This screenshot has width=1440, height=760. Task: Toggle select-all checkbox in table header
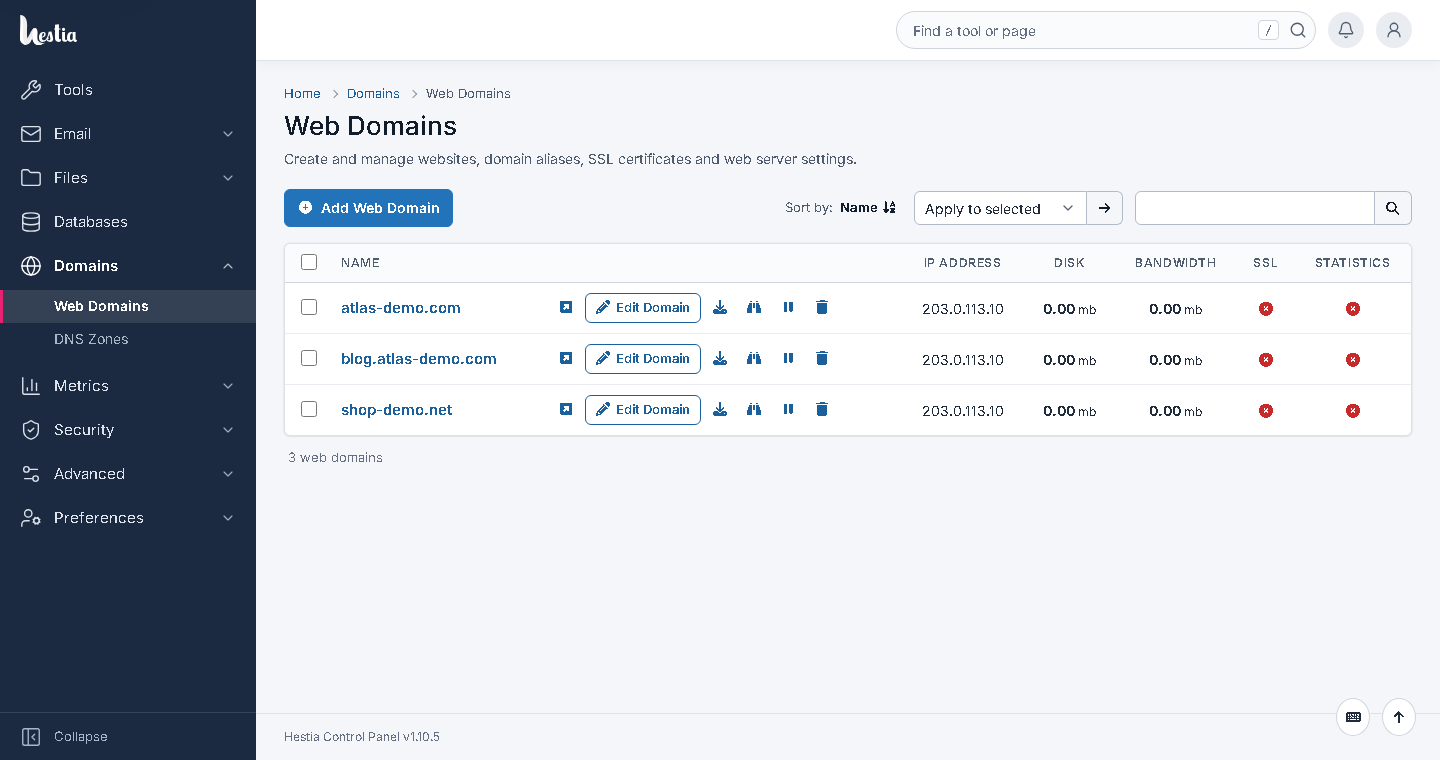(309, 262)
